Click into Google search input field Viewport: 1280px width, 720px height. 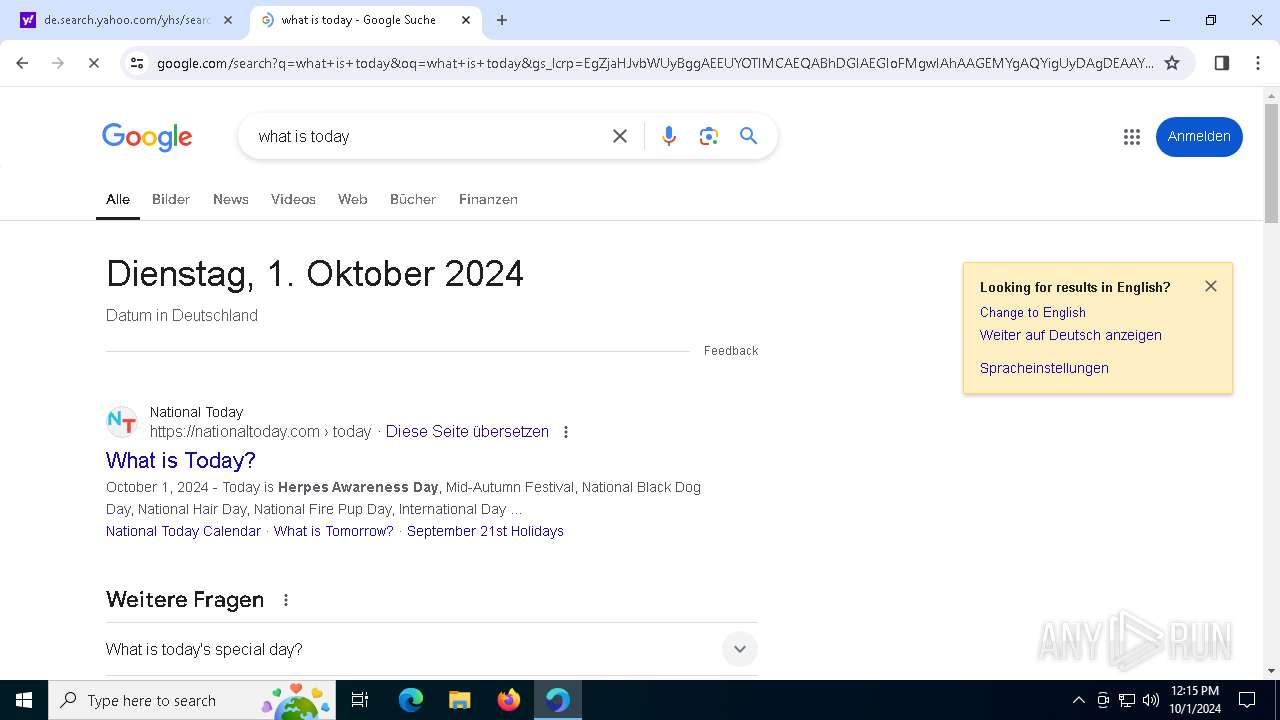click(x=425, y=136)
